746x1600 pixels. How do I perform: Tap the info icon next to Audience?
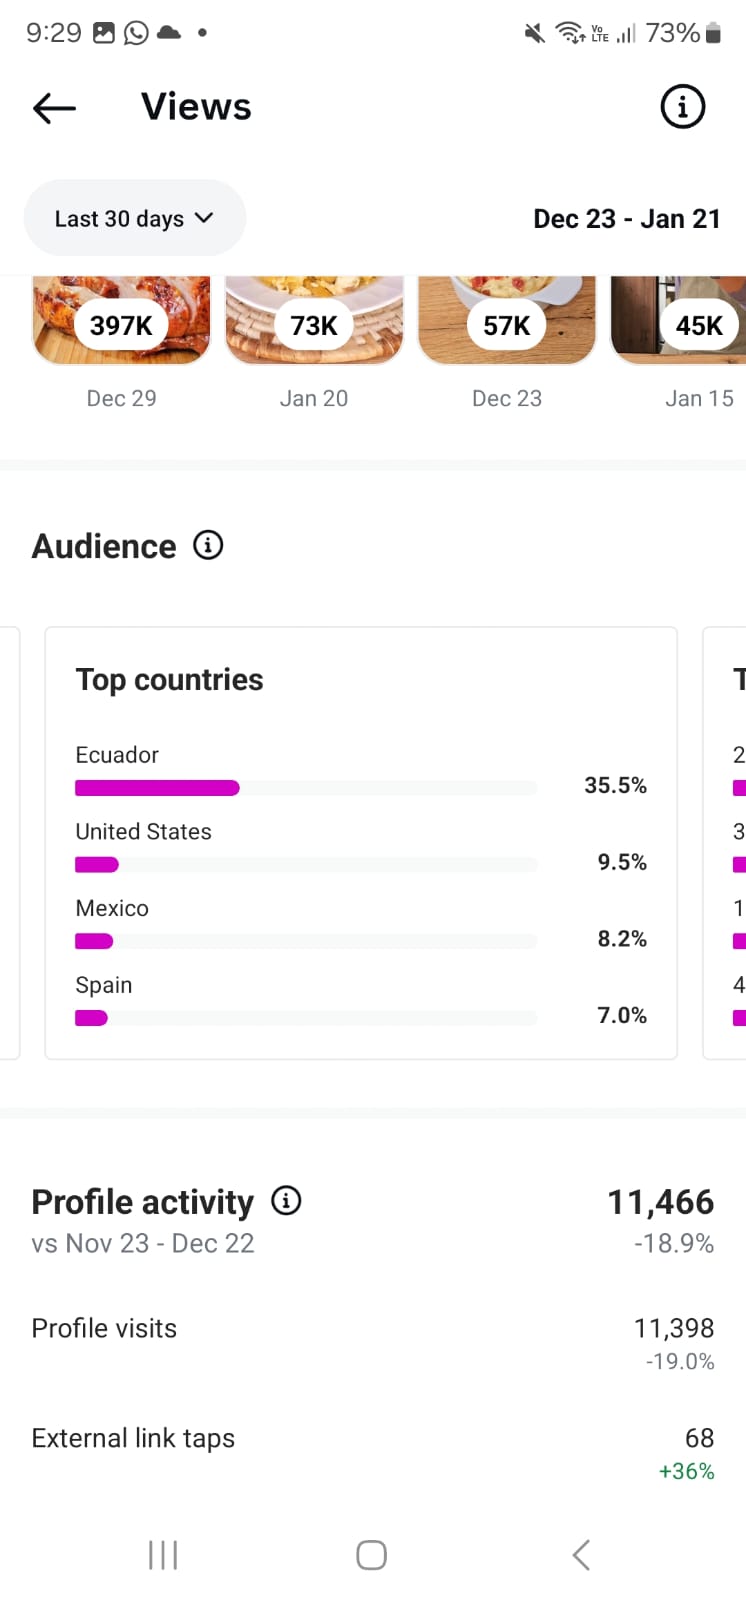(208, 546)
